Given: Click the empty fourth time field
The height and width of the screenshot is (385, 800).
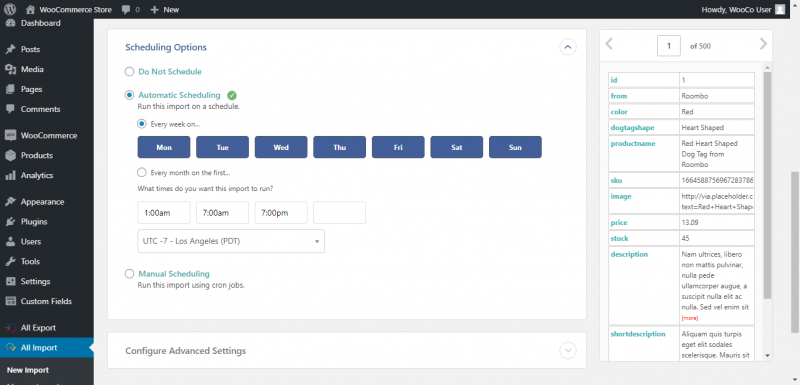Looking at the screenshot, I should [x=339, y=213].
